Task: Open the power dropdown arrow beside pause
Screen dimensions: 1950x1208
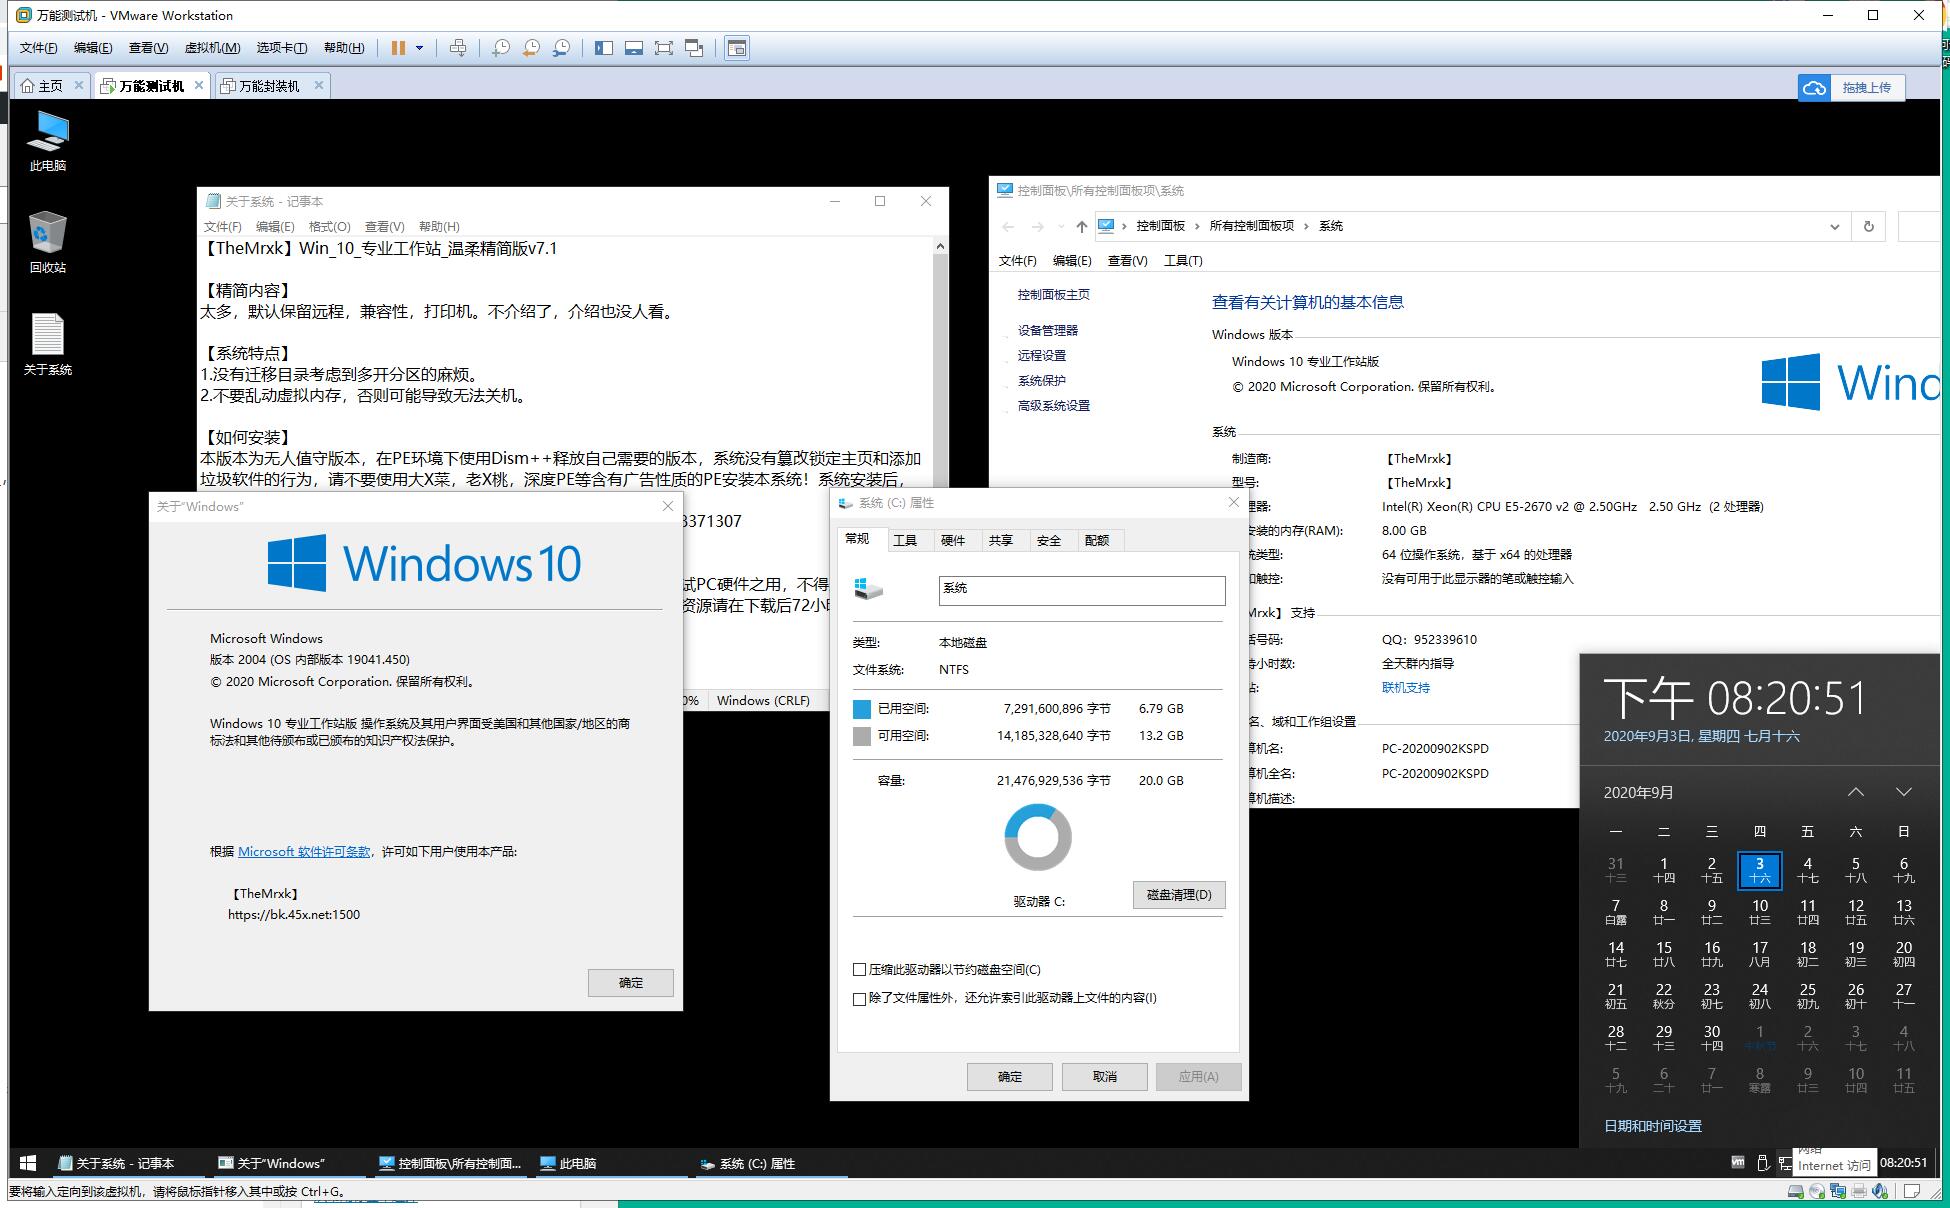Action: tap(420, 48)
